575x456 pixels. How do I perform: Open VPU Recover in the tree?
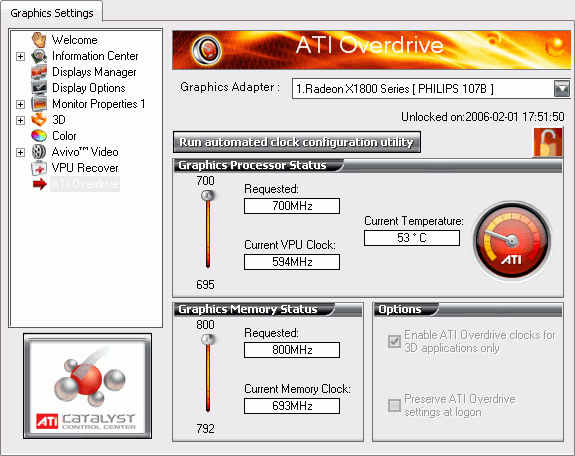[x=85, y=168]
